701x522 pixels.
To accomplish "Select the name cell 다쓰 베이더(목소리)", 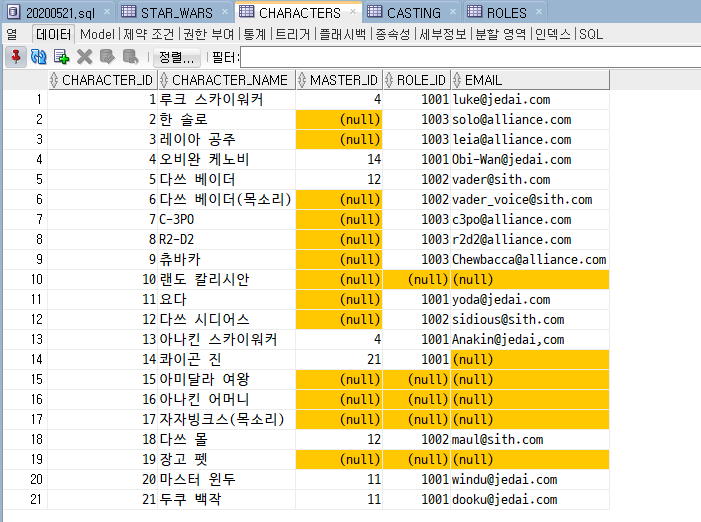I will pos(225,199).
